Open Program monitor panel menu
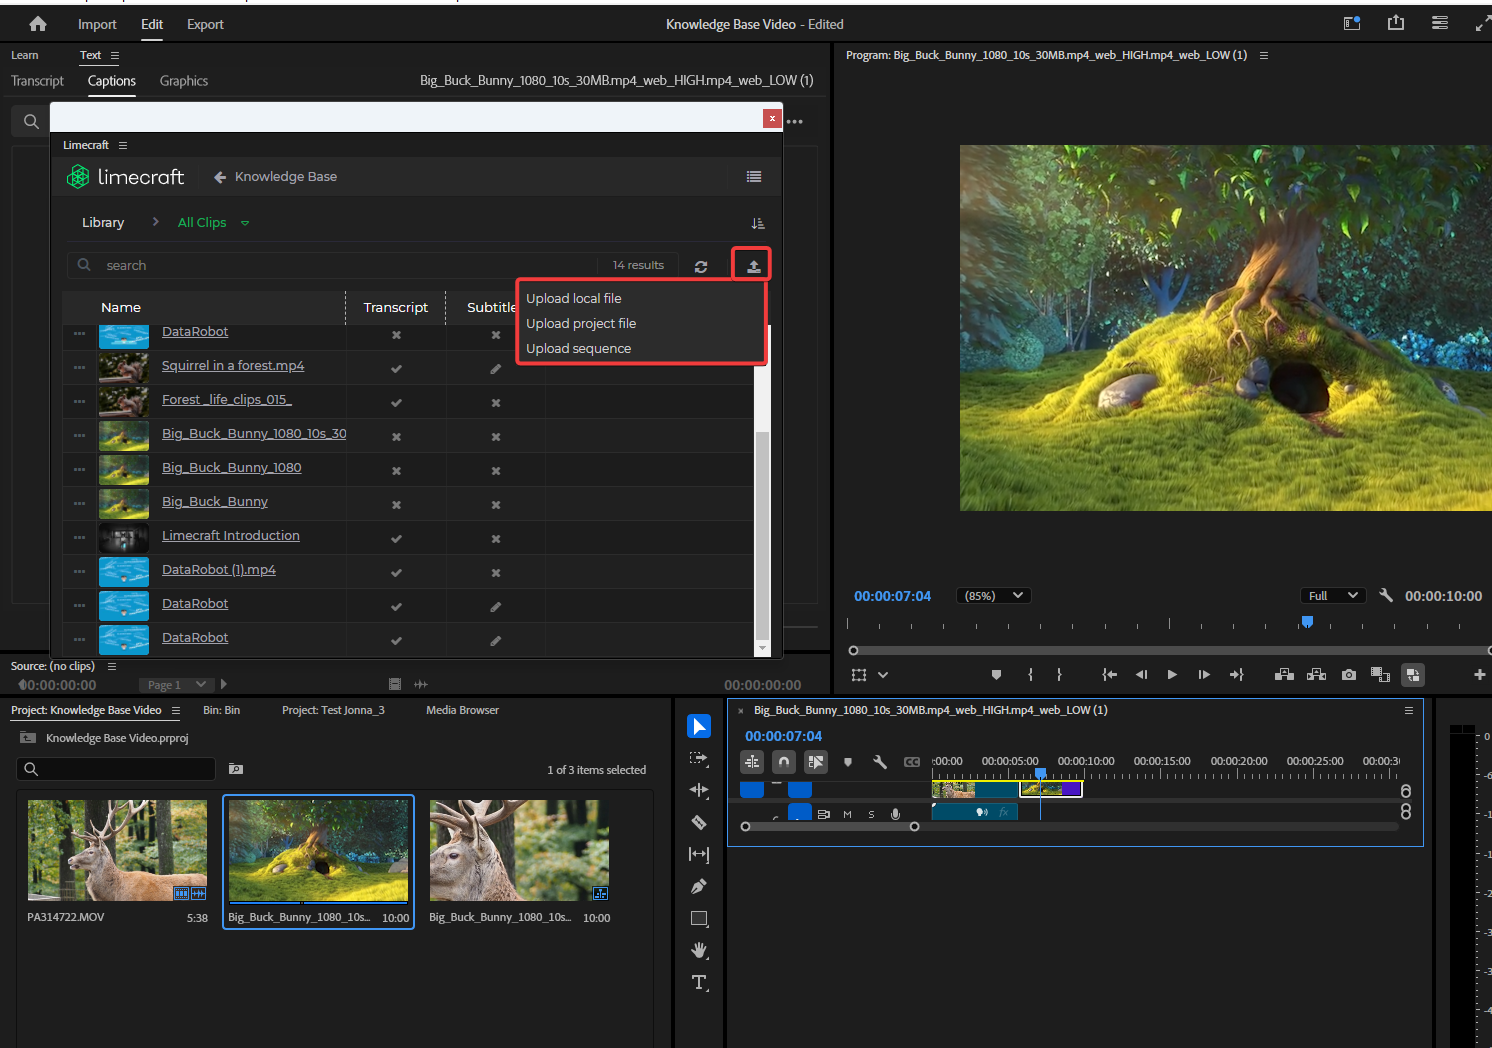The height and width of the screenshot is (1048, 1492). 1264,56
